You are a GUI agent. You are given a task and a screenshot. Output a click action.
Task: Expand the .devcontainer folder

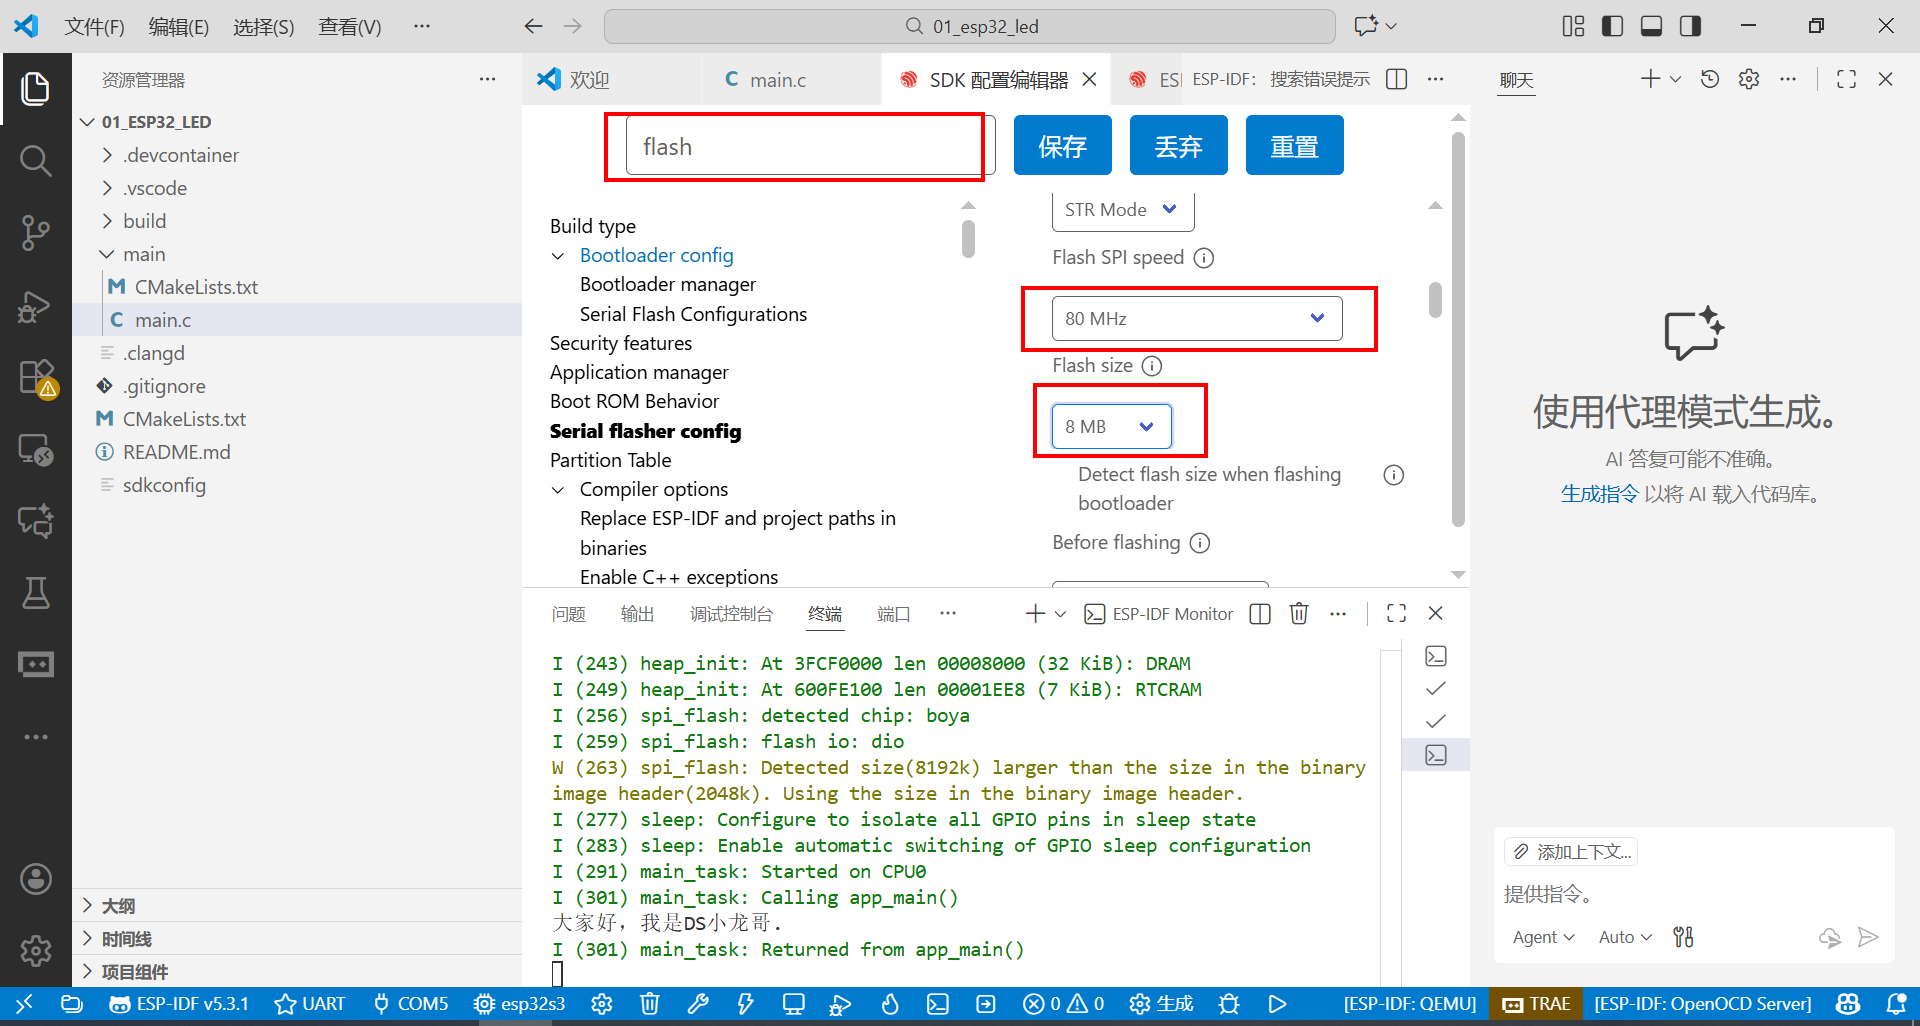(181, 155)
